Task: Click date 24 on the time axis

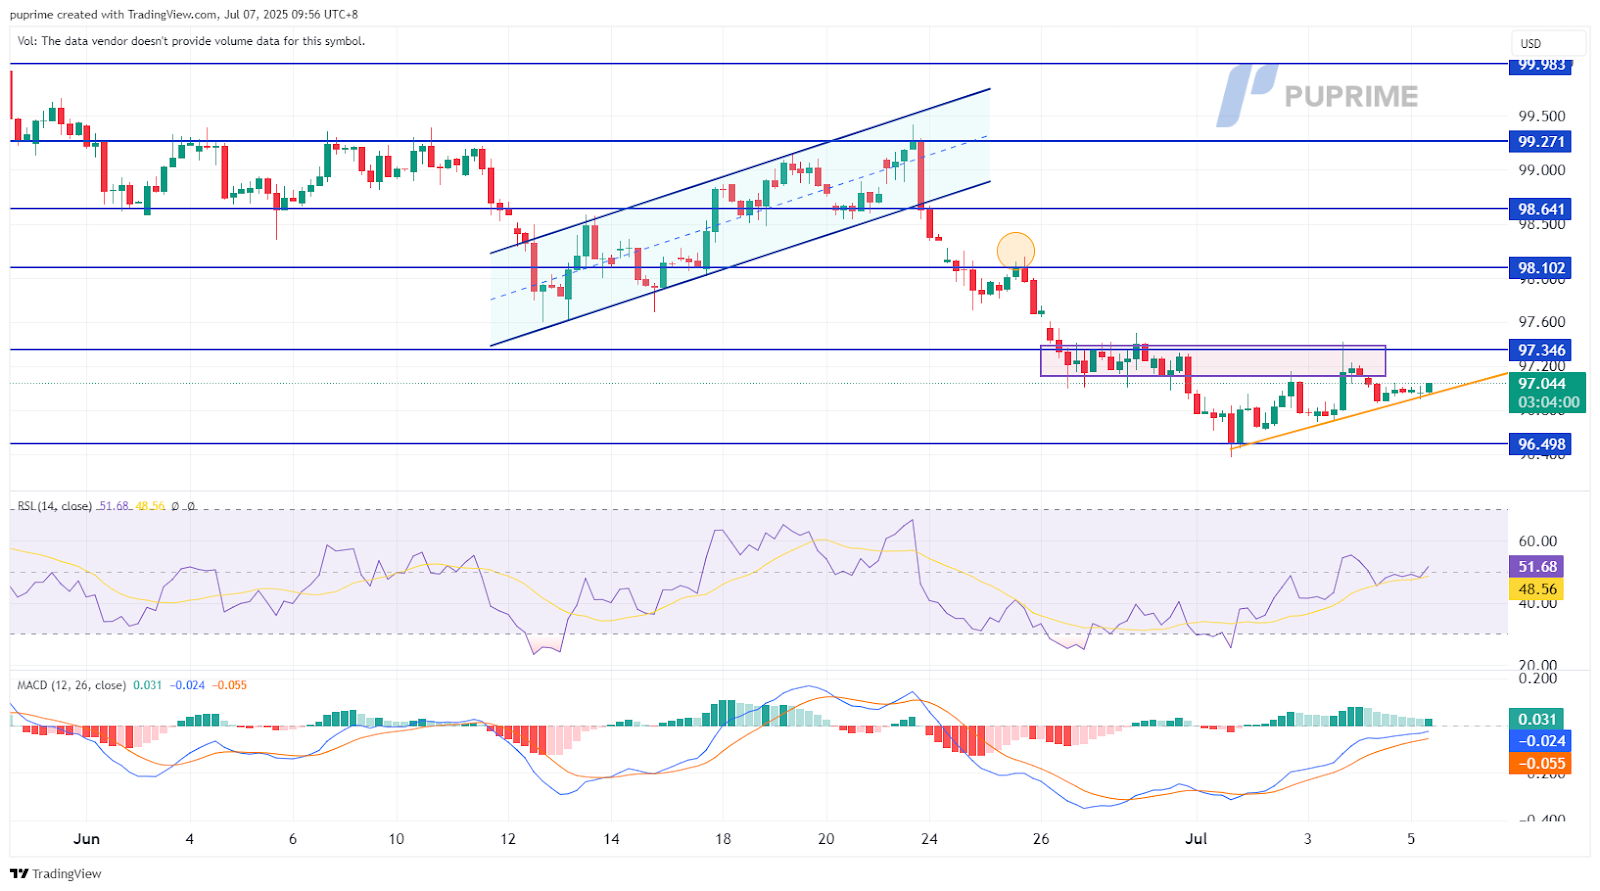Action: click(x=929, y=838)
